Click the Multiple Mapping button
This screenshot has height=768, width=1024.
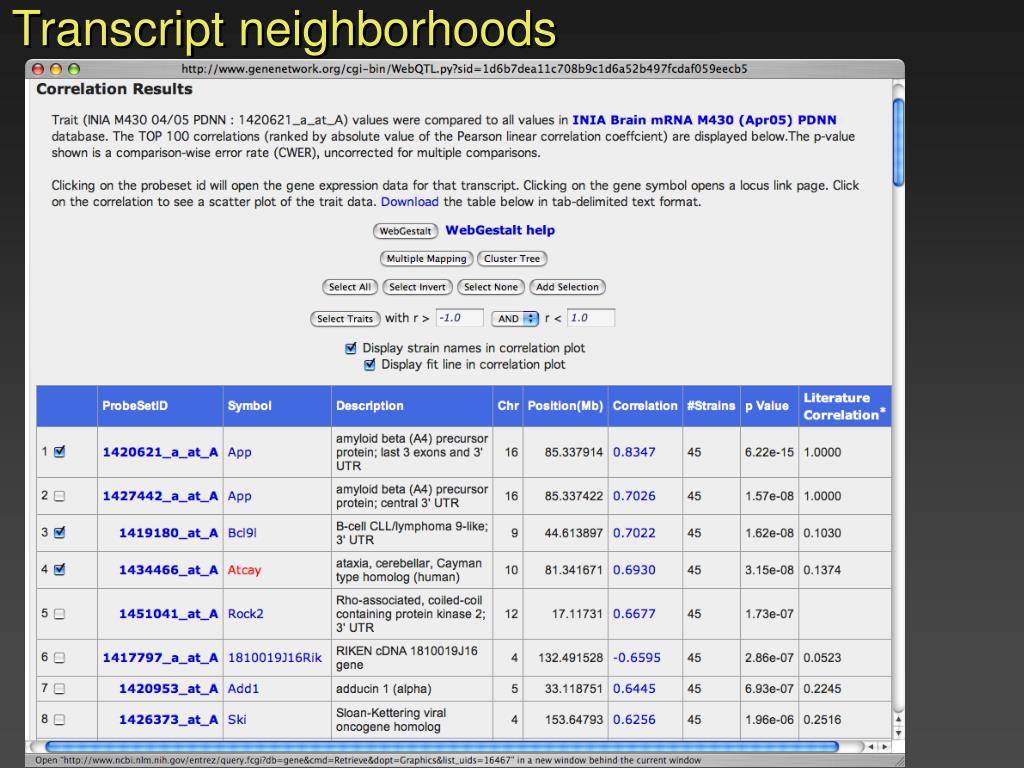(x=426, y=259)
